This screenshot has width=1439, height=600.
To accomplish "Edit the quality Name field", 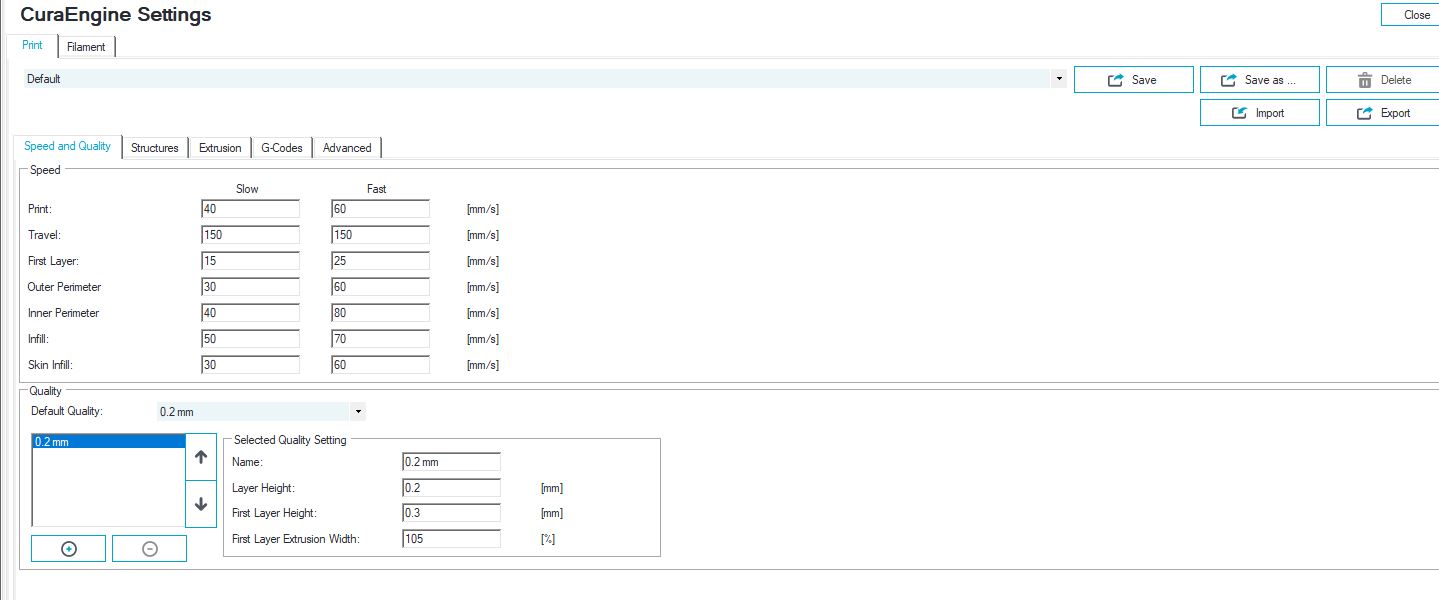I will 451,462.
